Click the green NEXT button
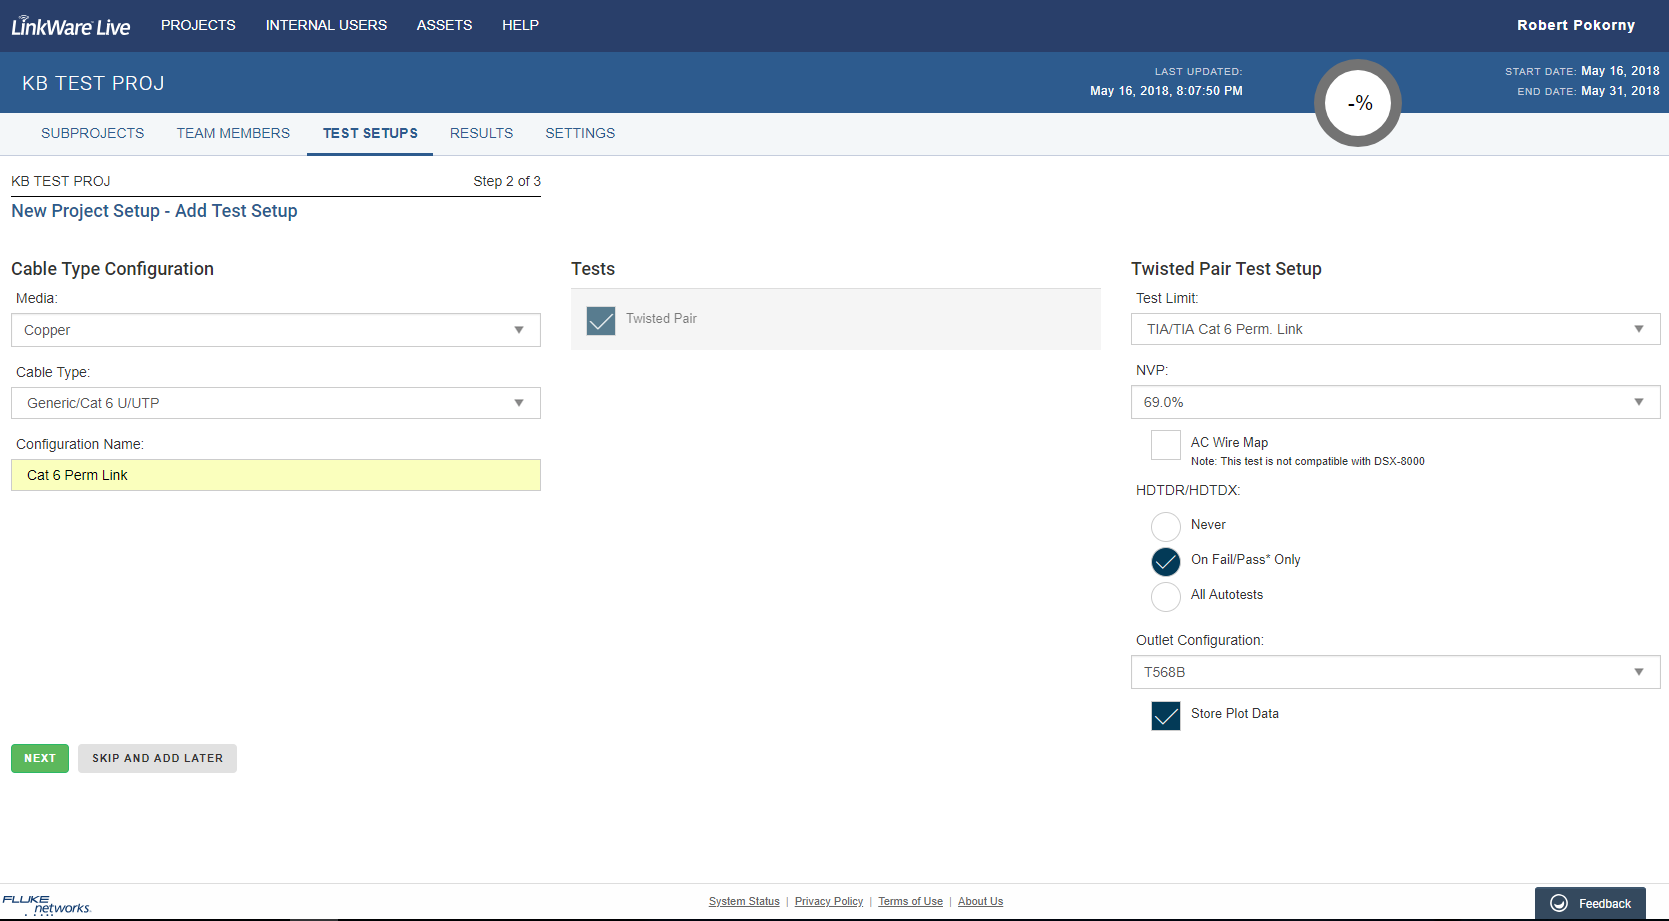This screenshot has width=1669, height=921. point(40,758)
